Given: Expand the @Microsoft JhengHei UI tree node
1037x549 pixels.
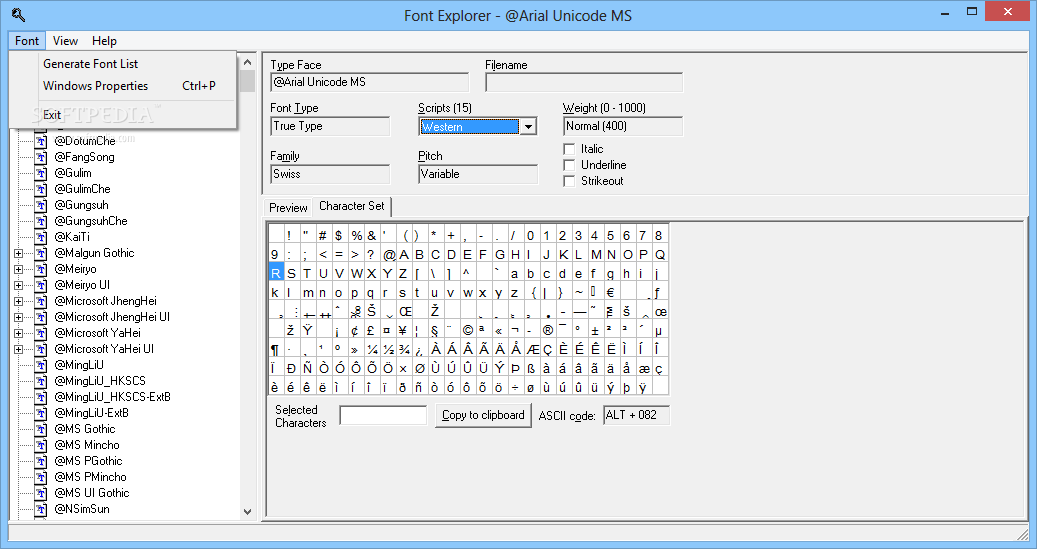Looking at the screenshot, I should point(19,317).
